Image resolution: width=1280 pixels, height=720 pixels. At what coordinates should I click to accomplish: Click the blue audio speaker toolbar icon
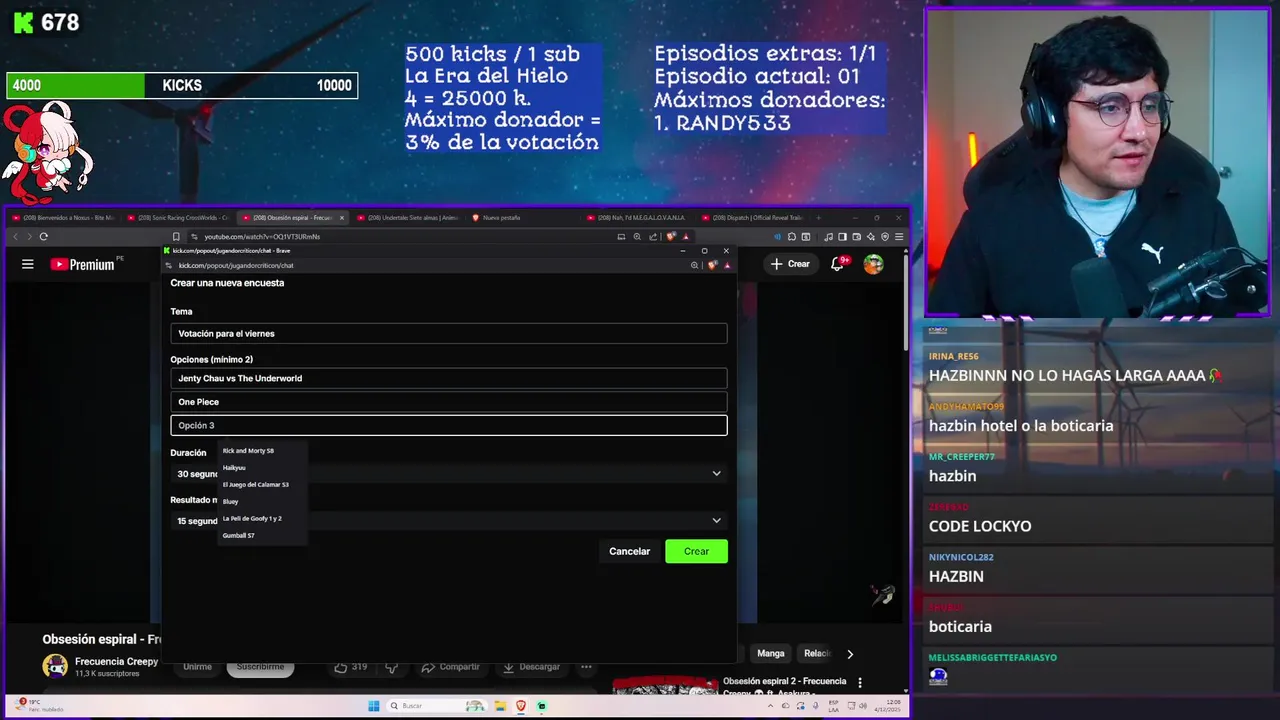[778, 237]
